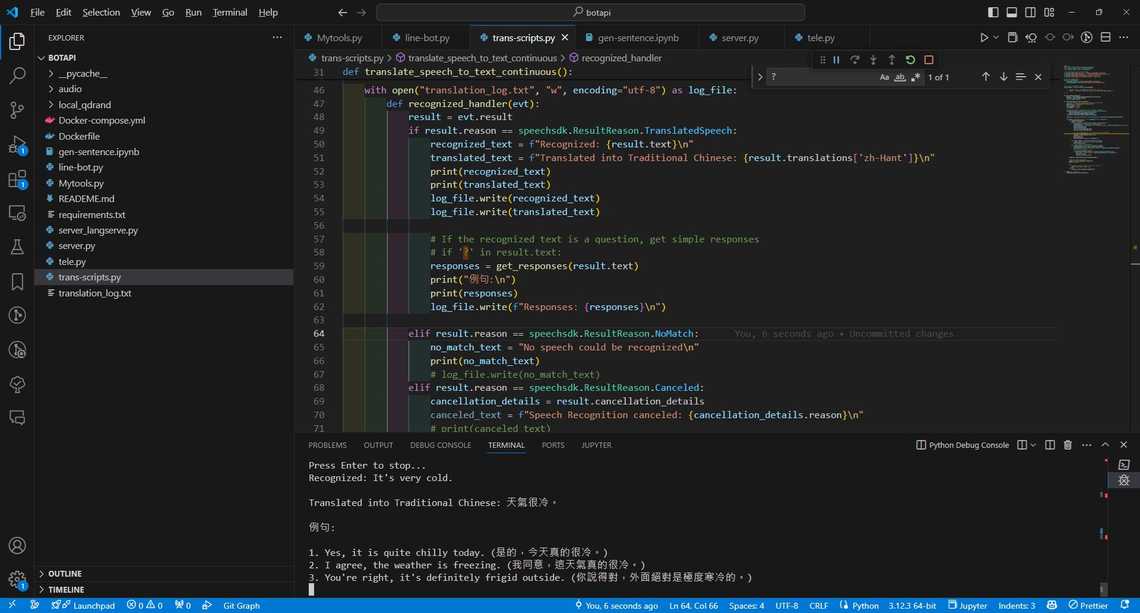Switch to the DEBUG CONSOLE tab

point(440,445)
